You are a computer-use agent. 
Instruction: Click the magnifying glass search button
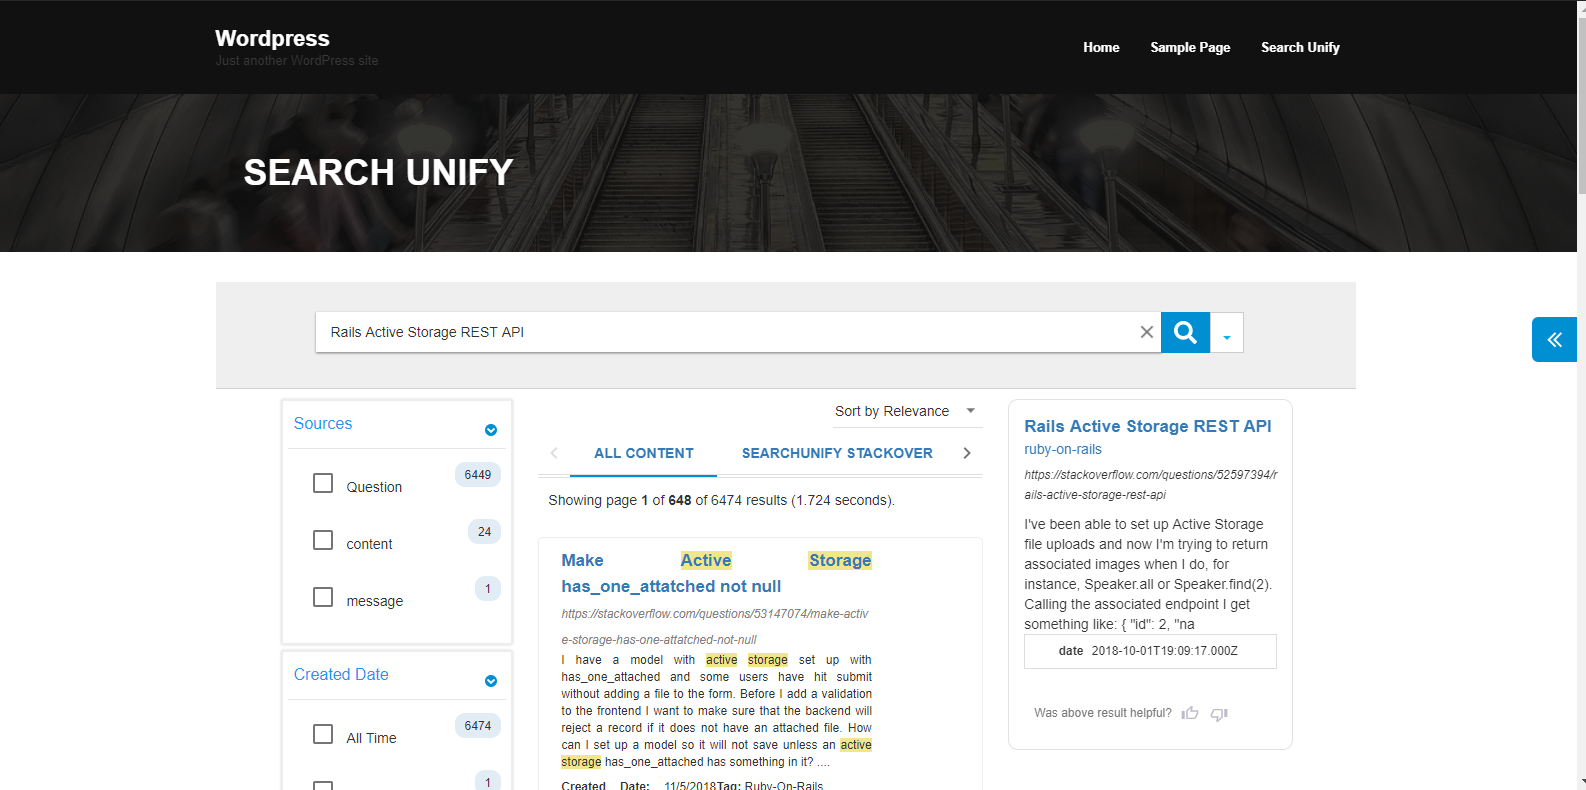tap(1185, 332)
